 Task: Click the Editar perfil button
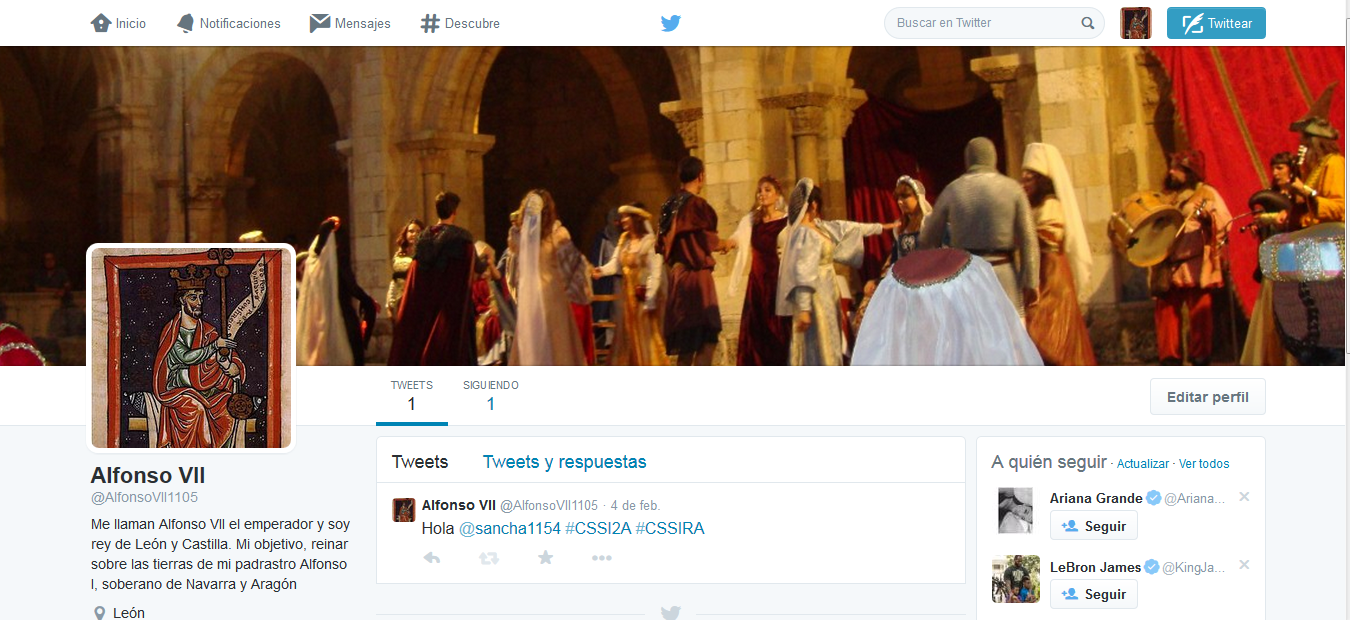(1208, 397)
